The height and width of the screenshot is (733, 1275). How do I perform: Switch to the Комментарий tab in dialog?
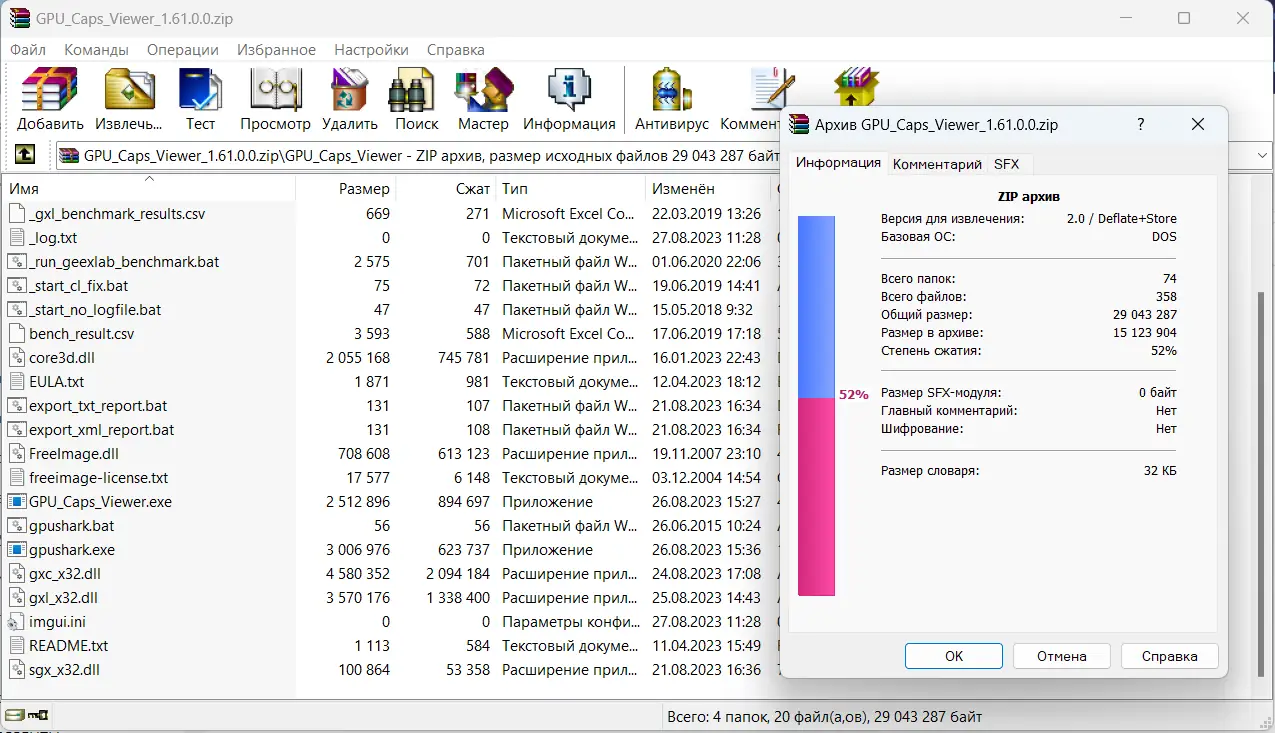937,164
